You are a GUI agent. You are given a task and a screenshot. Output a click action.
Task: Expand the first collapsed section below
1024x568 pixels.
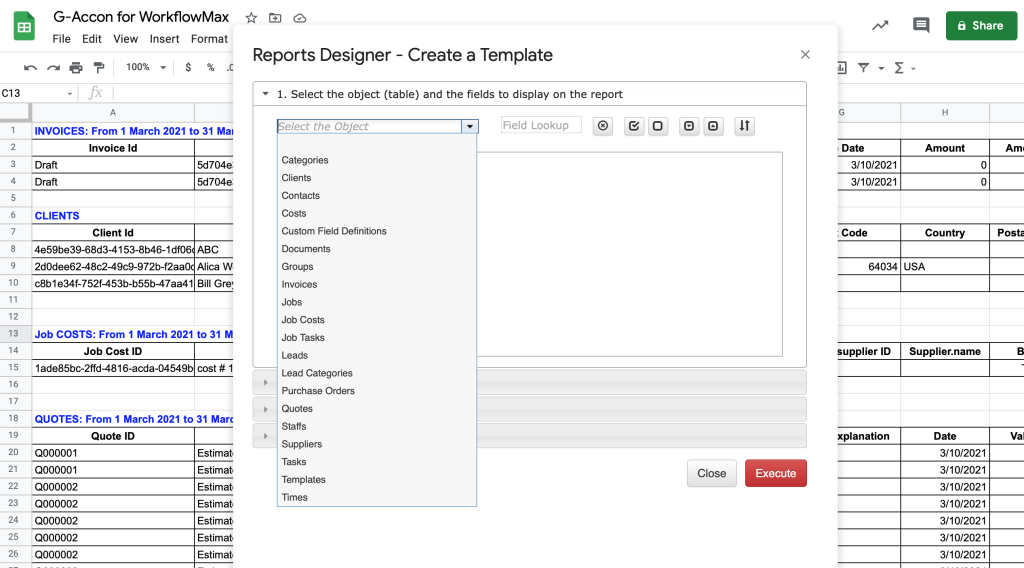[265, 383]
